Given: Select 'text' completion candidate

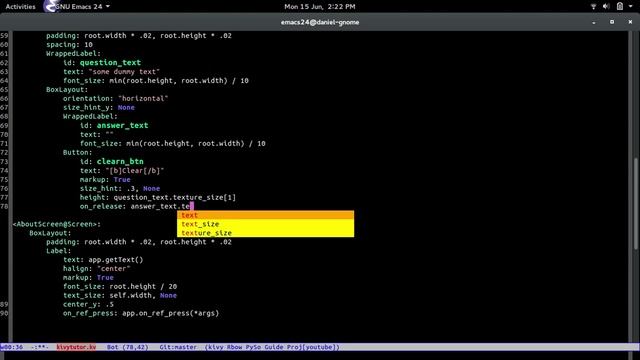Looking at the screenshot, I should (265, 215).
